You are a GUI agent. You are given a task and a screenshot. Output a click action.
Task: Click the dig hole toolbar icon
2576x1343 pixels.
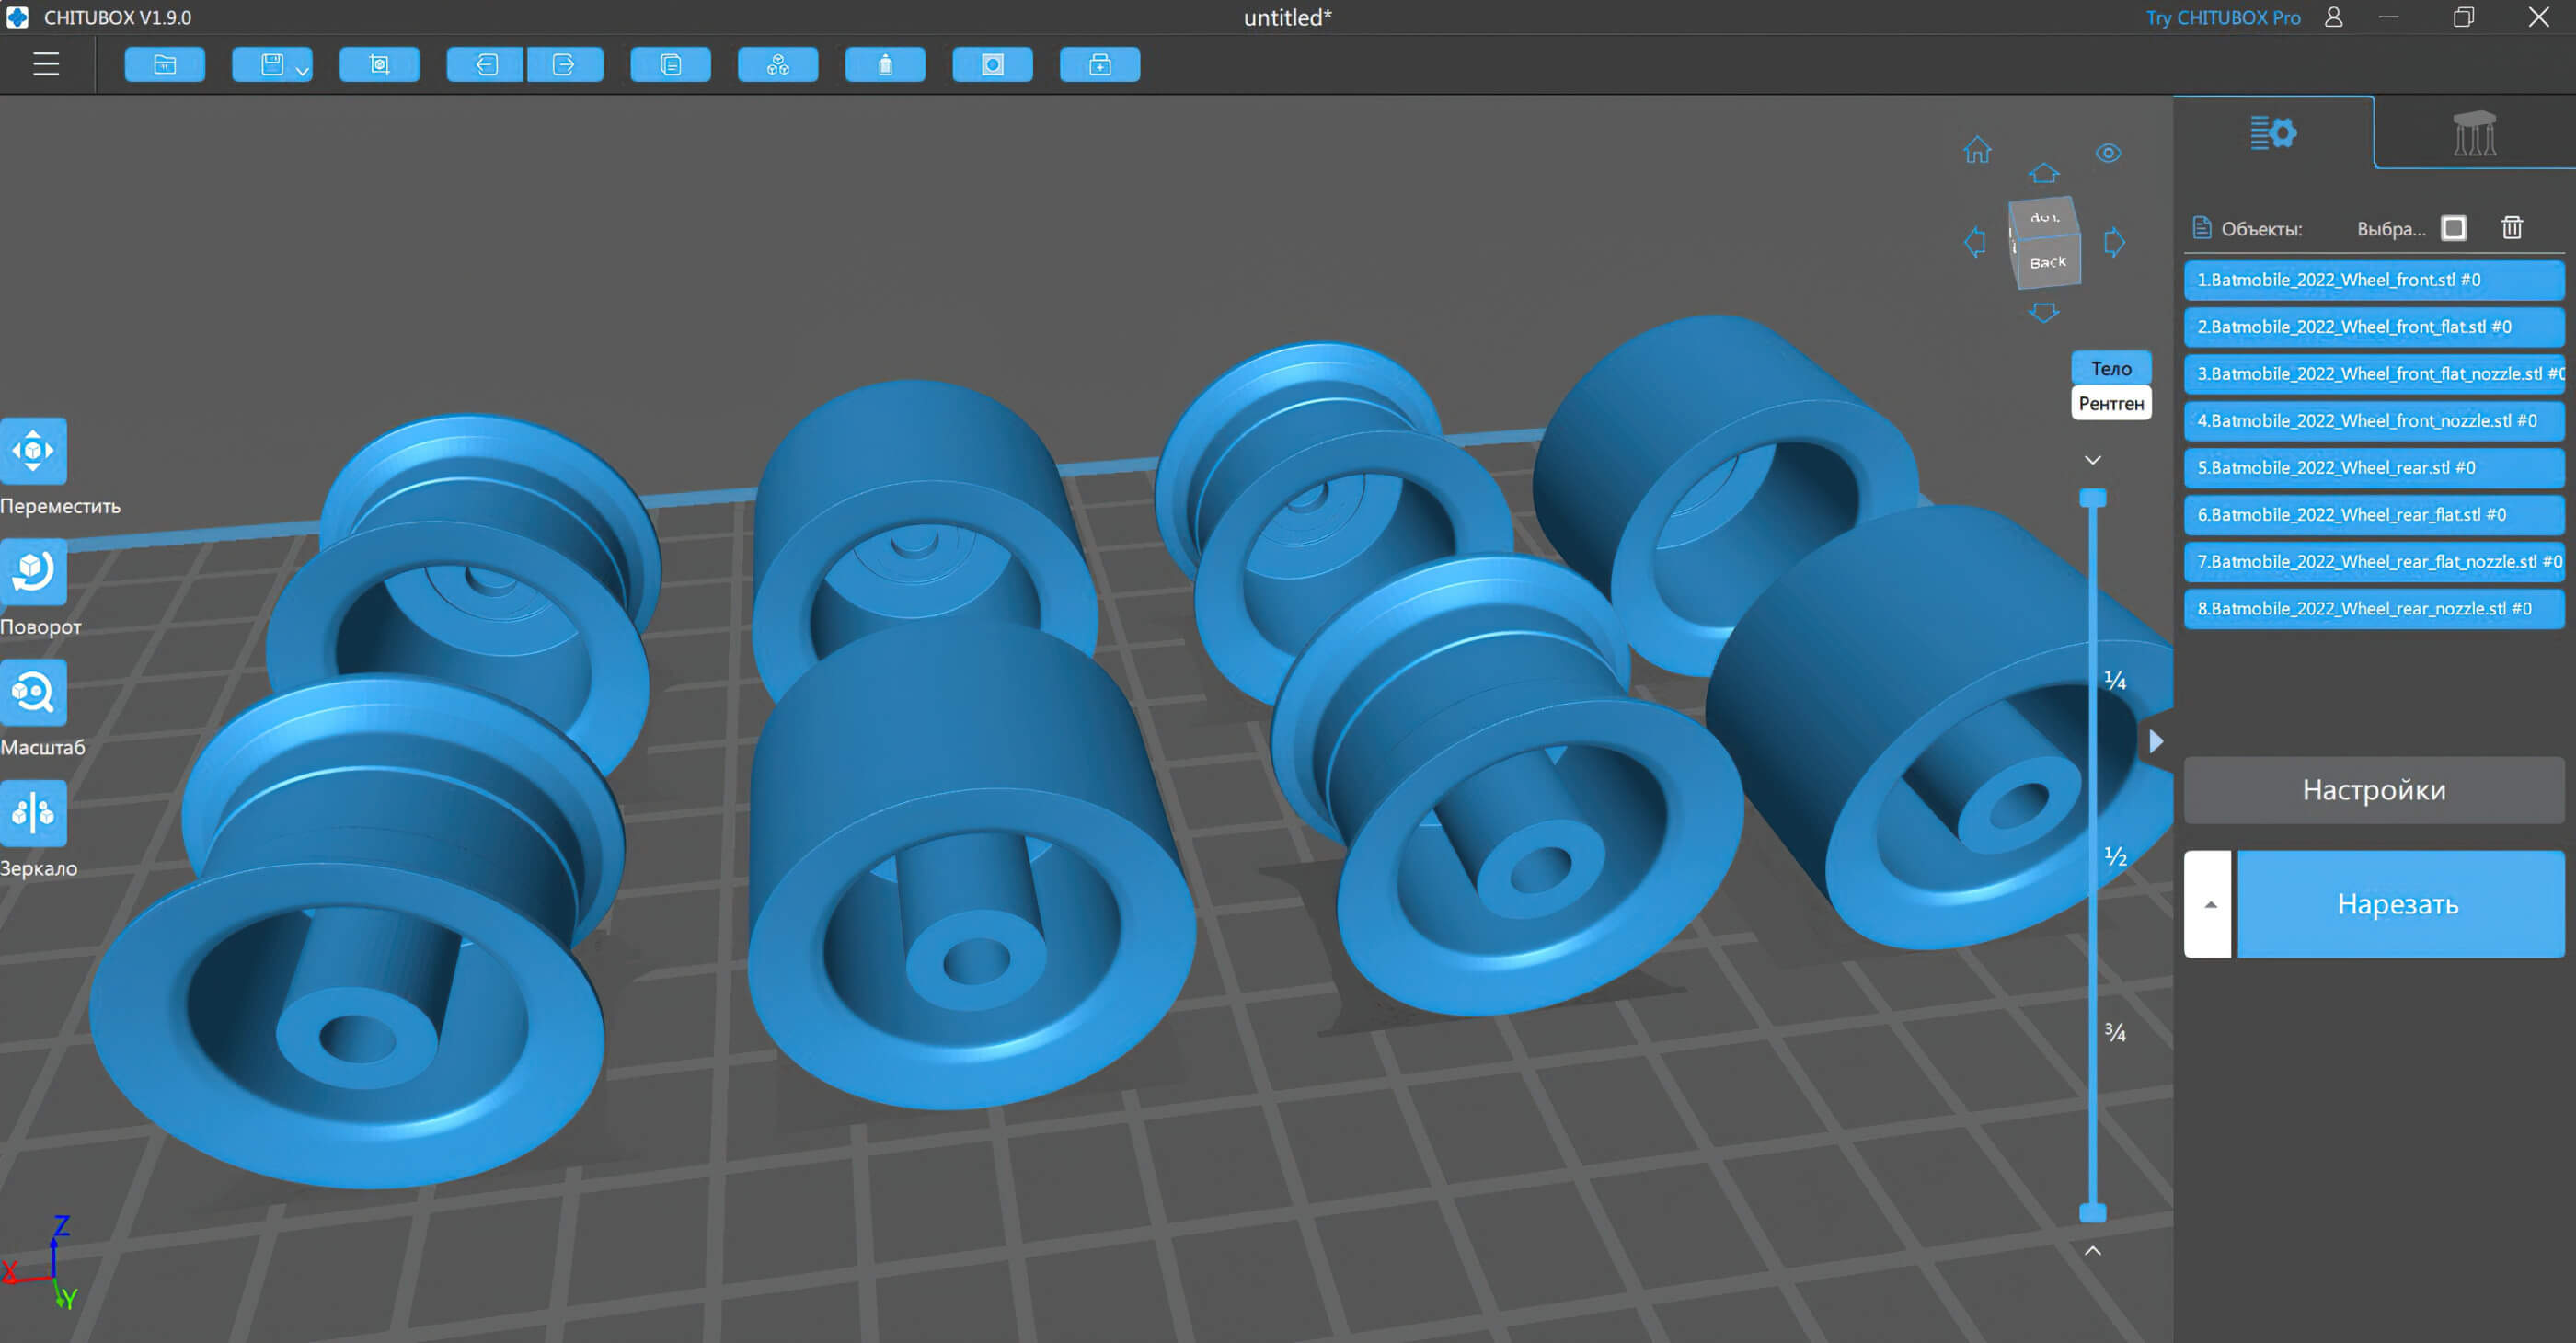click(x=992, y=65)
